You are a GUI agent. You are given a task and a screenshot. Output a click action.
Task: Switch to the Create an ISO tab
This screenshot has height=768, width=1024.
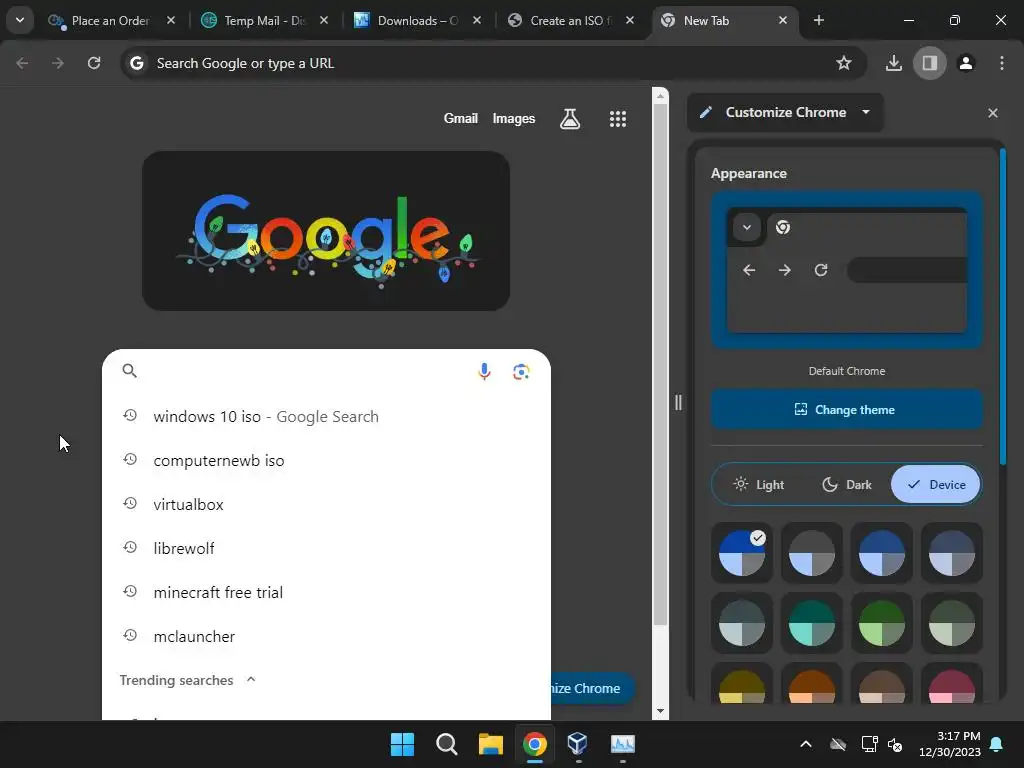pos(570,21)
